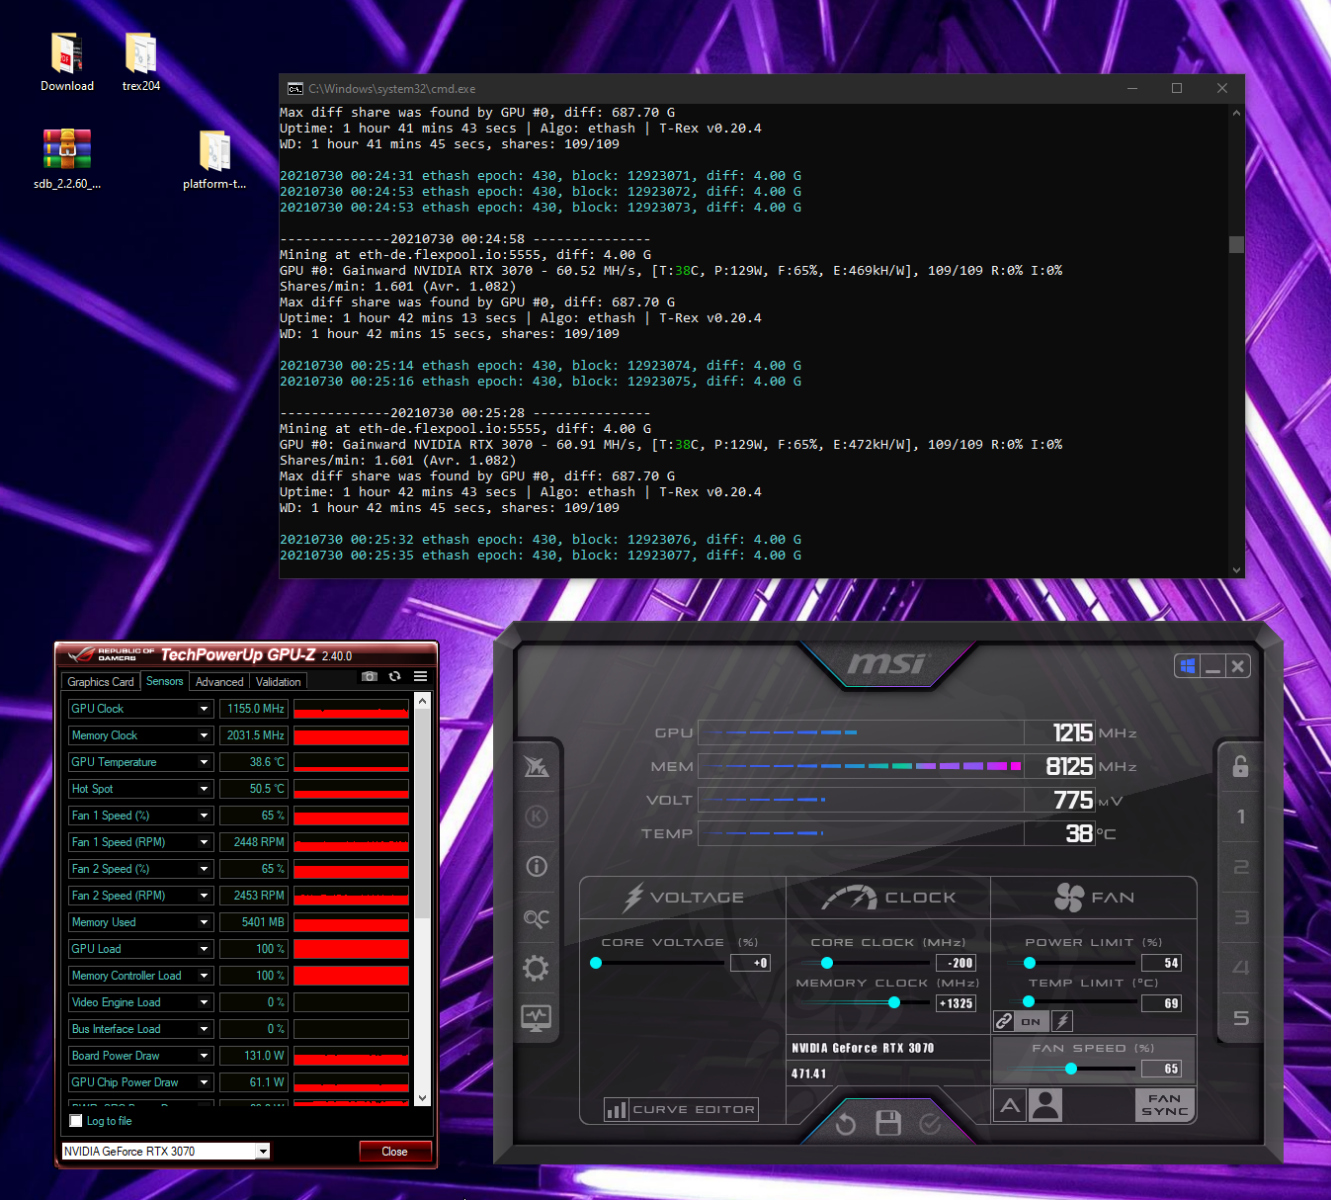
Task: Expand GPU Clock sensor dropdown
Action: 204,709
